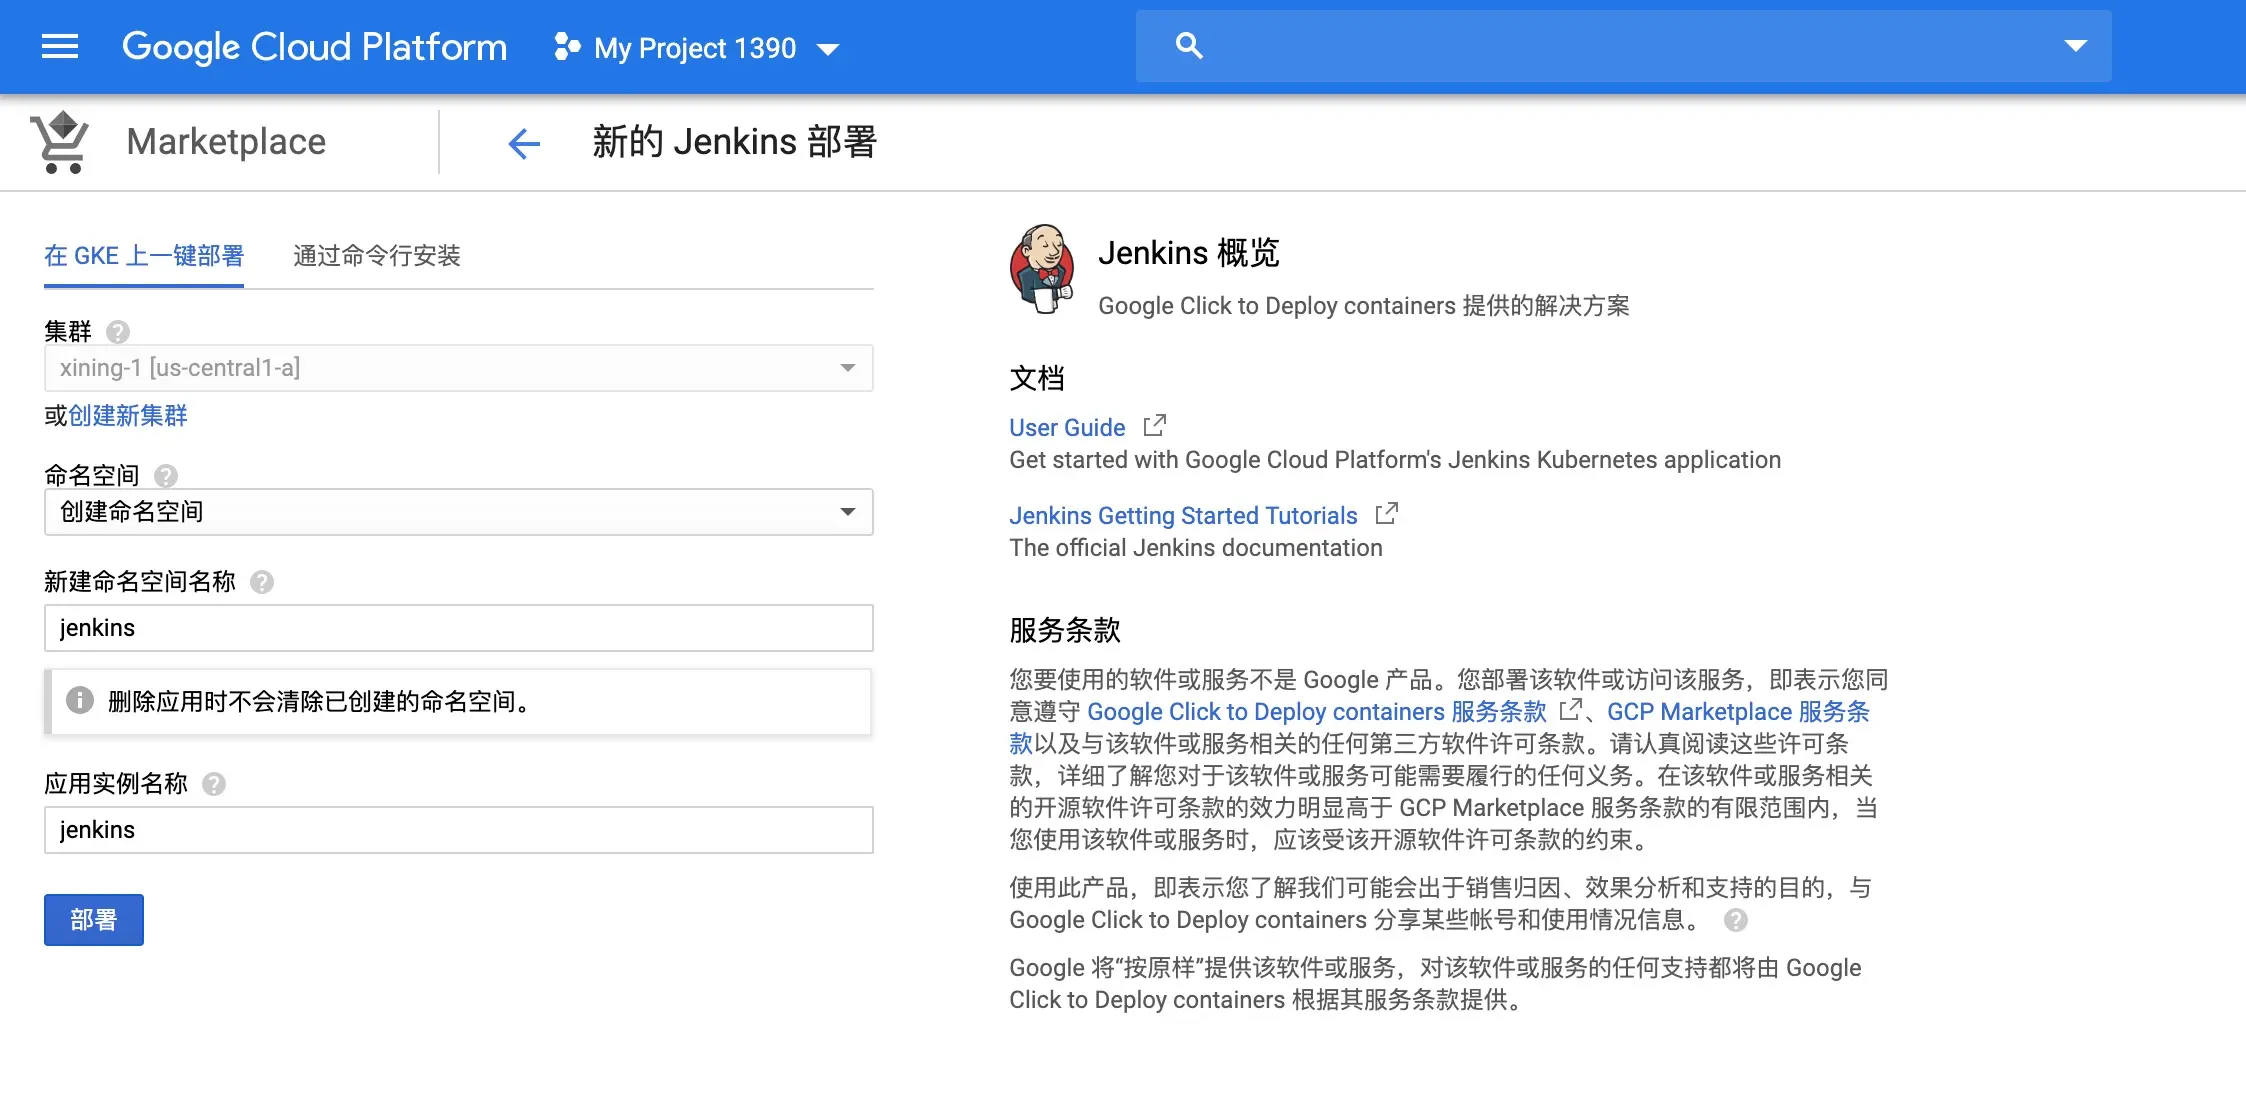
Task: Click help icon next to 集群
Action: click(118, 332)
